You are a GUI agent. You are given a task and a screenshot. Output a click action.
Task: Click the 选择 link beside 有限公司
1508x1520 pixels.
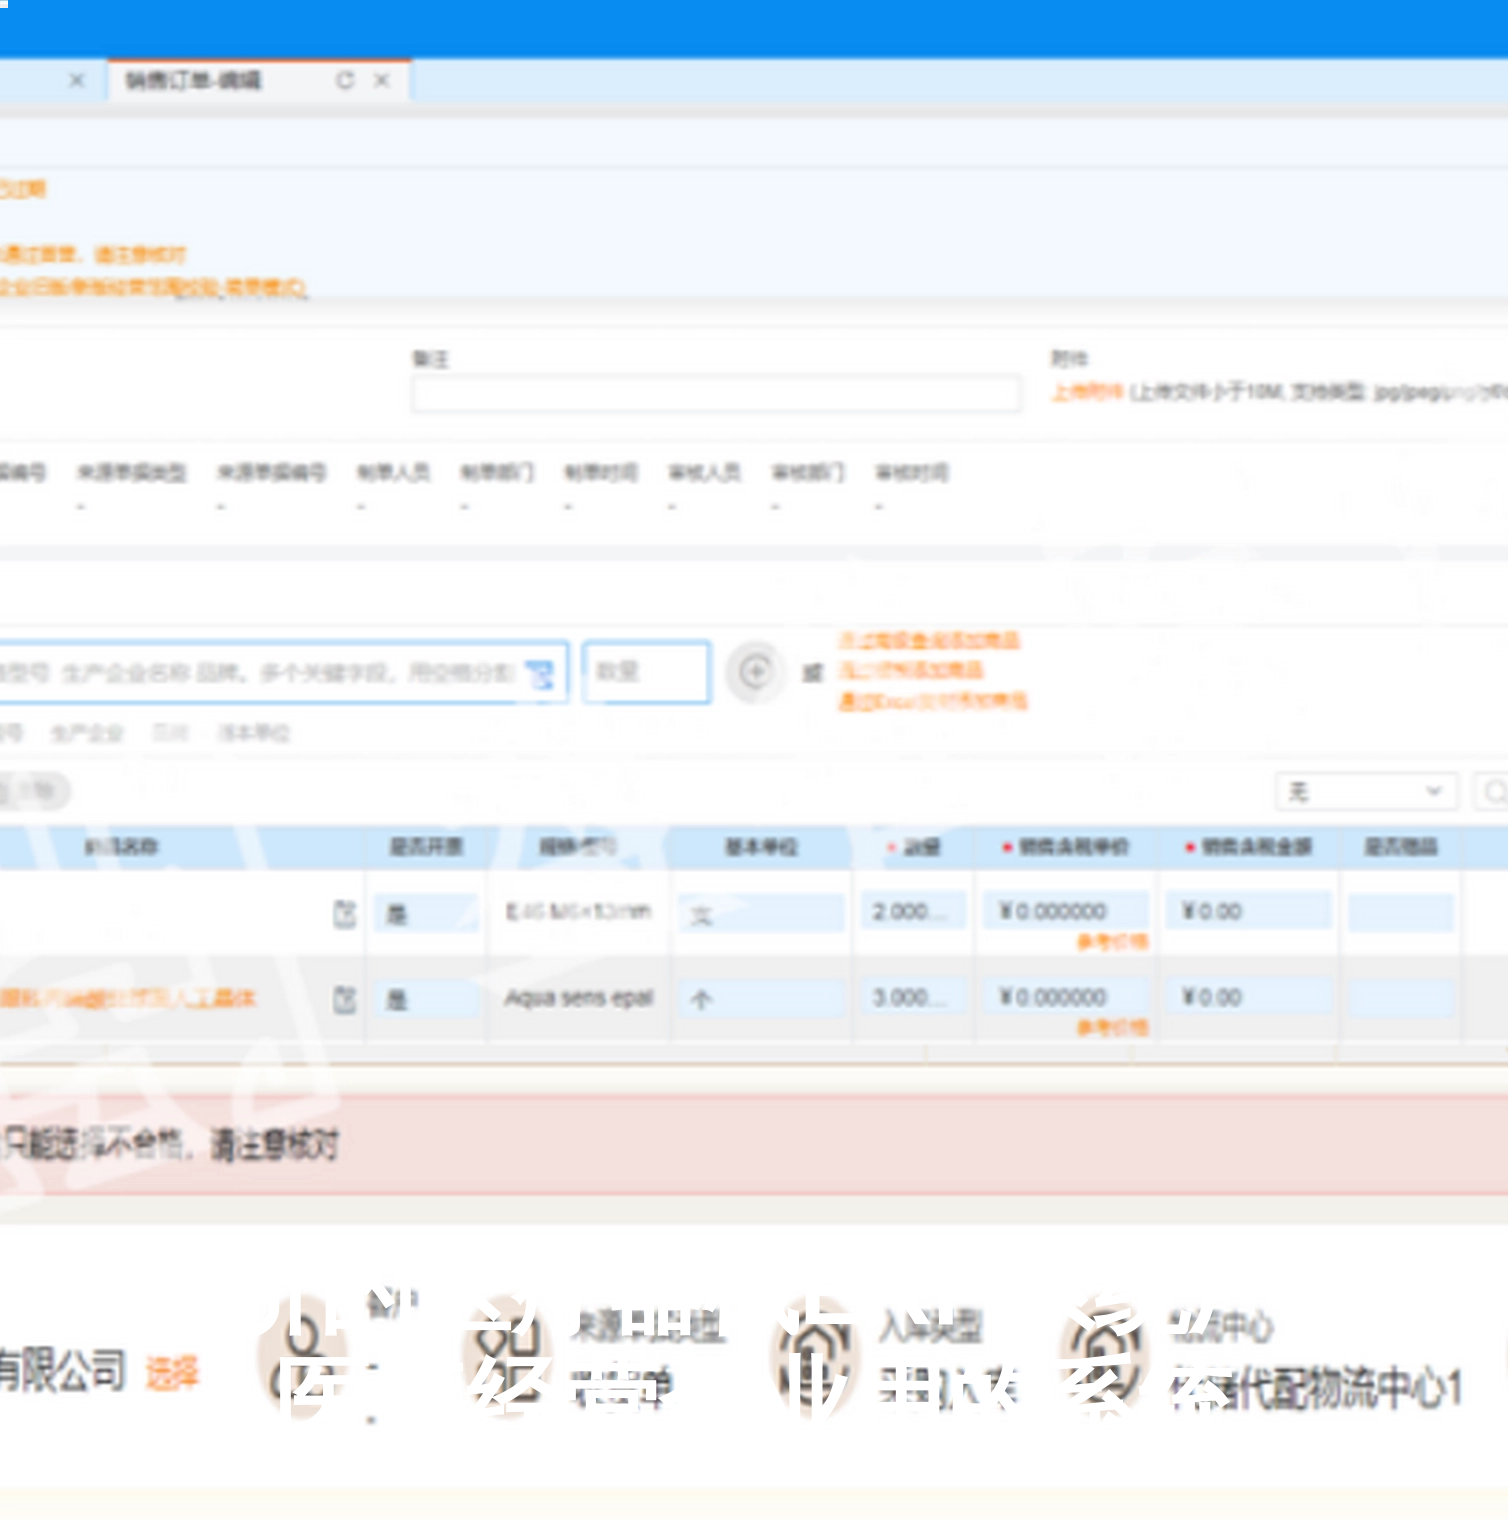pyautogui.click(x=172, y=1373)
